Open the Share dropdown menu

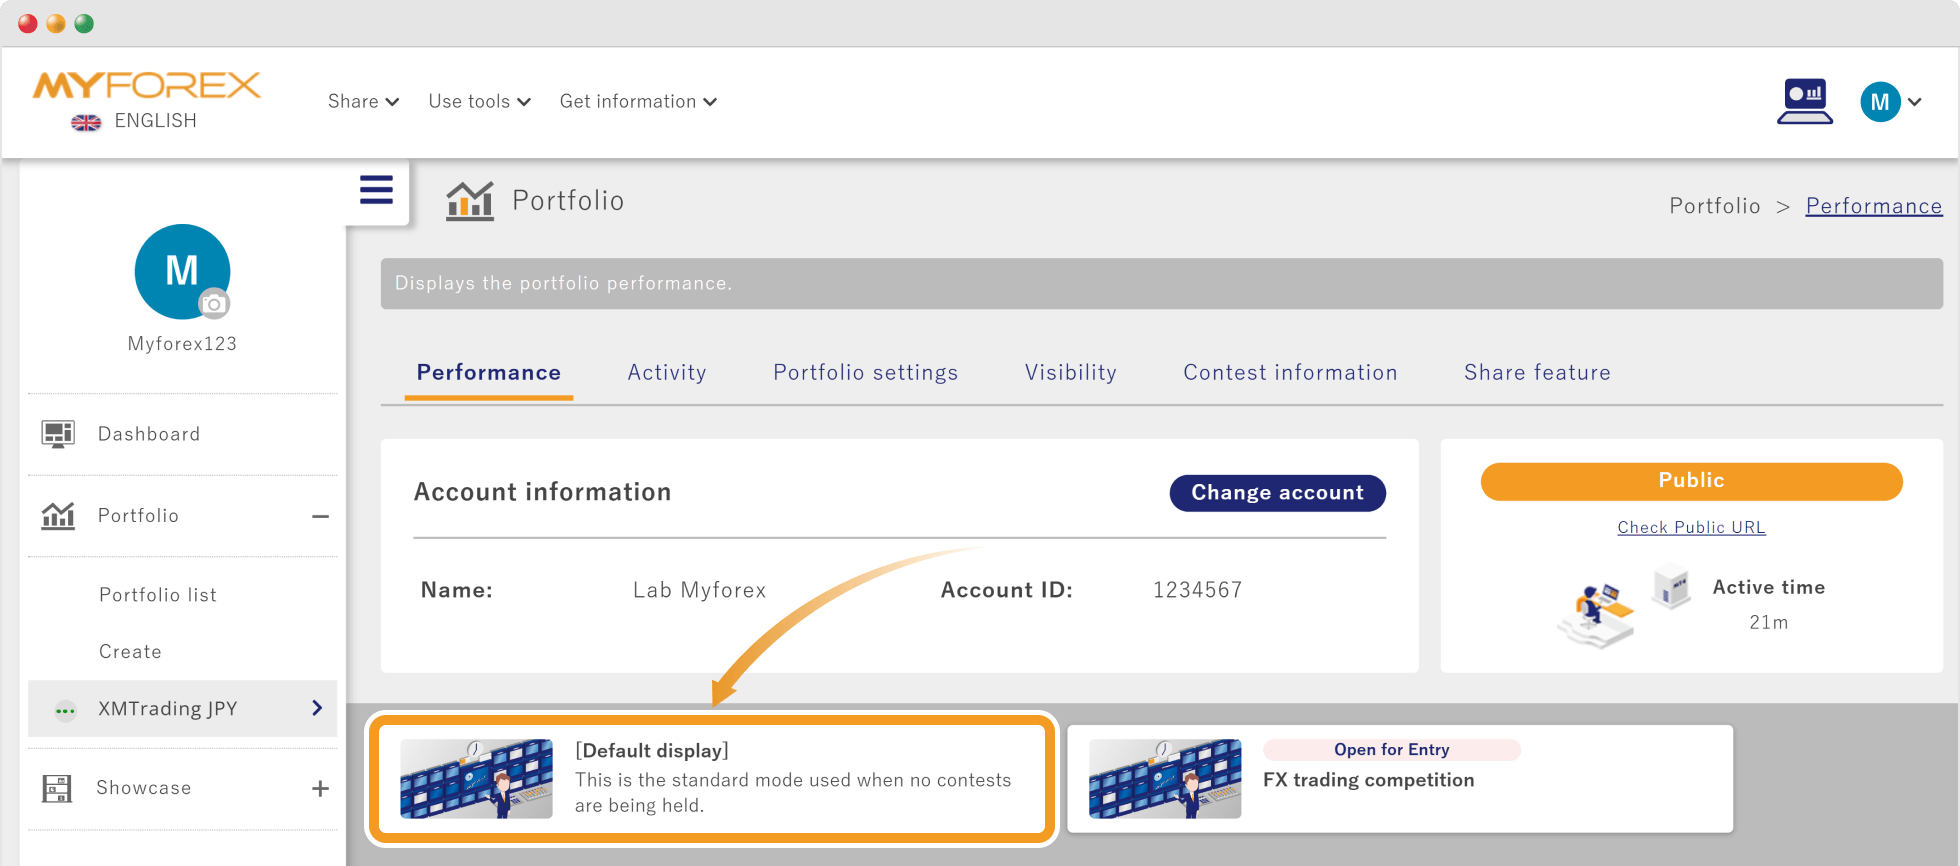[364, 102]
